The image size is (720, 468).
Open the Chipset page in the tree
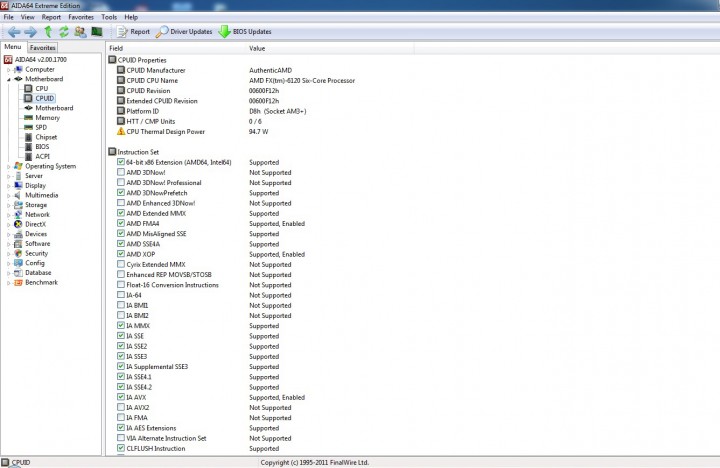[x=41, y=137]
